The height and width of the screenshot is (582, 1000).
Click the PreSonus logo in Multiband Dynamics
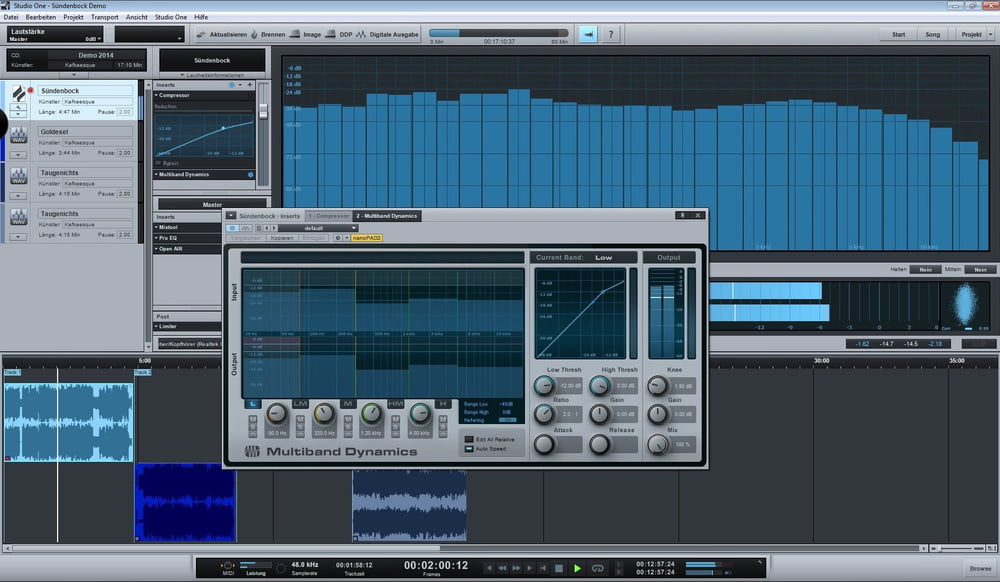coord(254,452)
